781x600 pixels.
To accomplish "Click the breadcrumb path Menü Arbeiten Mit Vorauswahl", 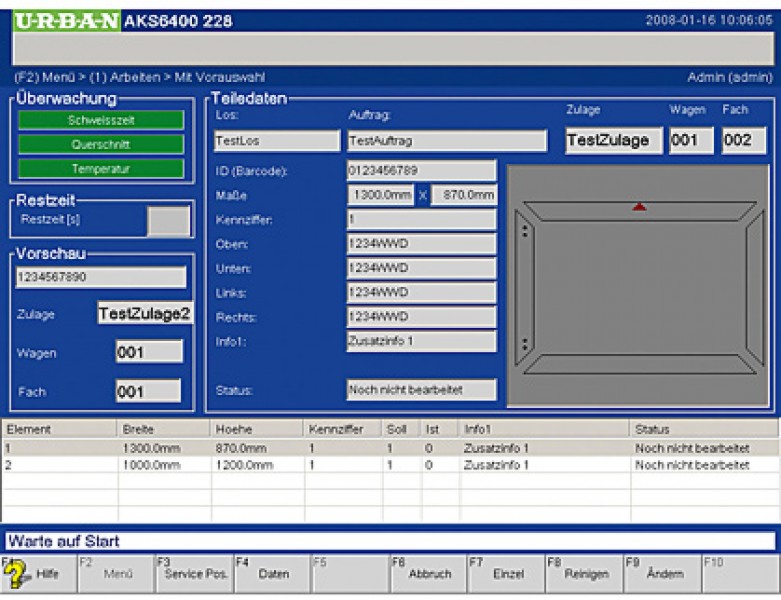I will (139, 77).
